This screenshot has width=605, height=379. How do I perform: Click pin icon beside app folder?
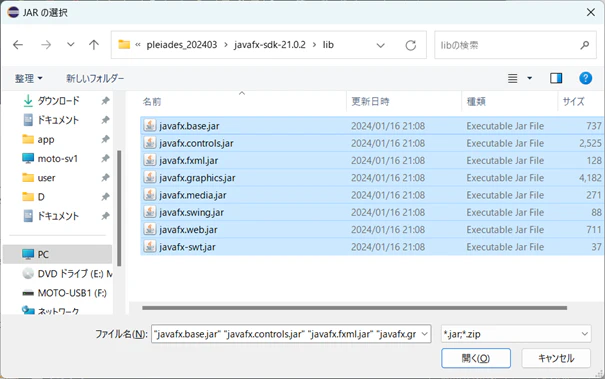click(105, 139)
